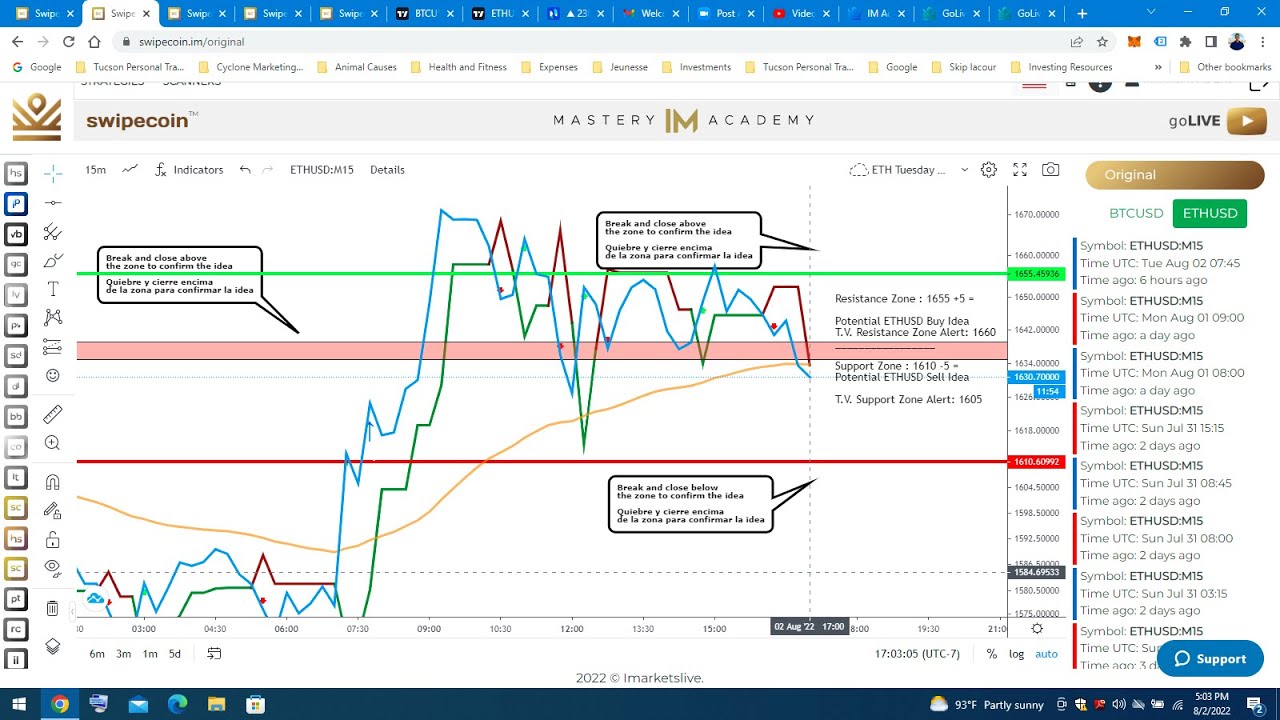Select the 6m date range
The height and width of the screenshot is (720, 1280).
click(x=97, y=654)
